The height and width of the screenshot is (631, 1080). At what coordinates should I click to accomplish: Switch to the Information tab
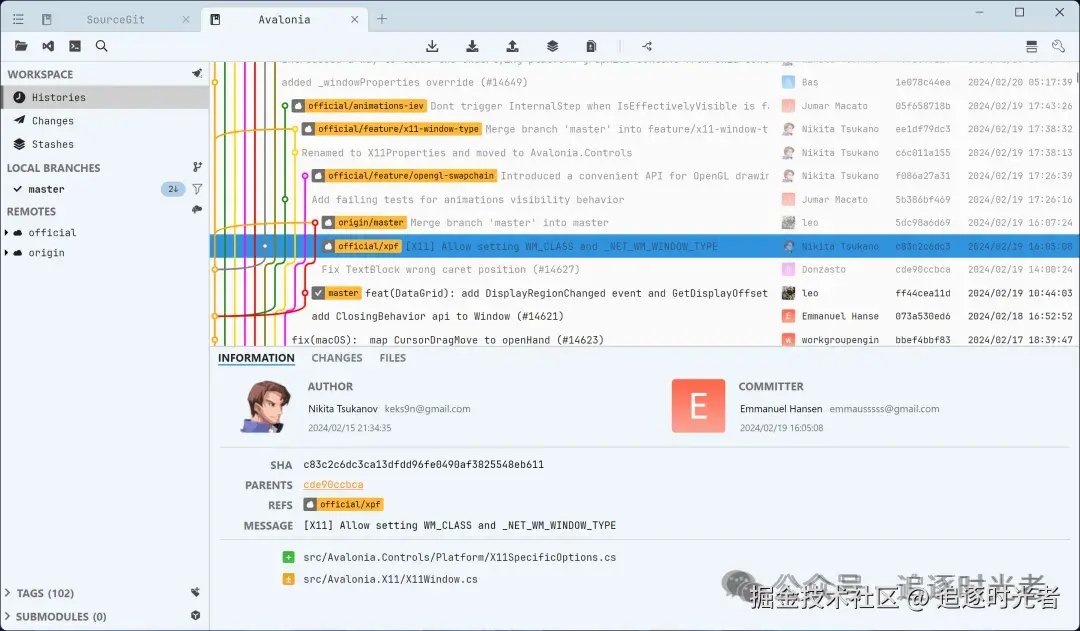pos(256,358)
